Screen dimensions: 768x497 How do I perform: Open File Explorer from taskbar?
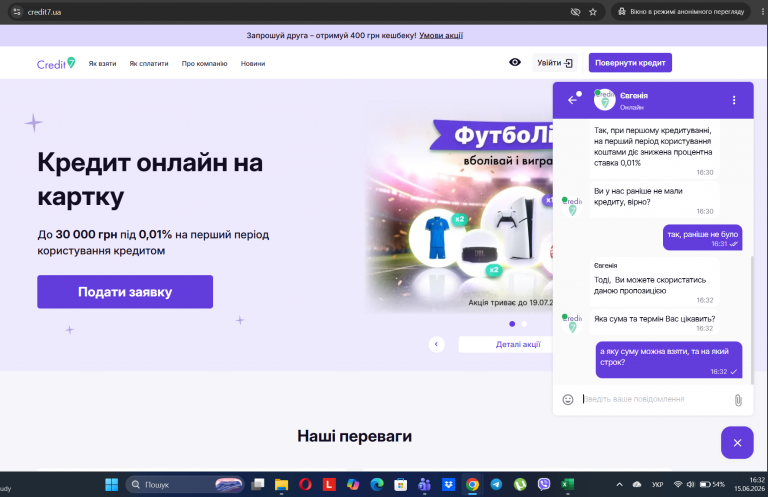pyautogui.click(x=282, y=484)
